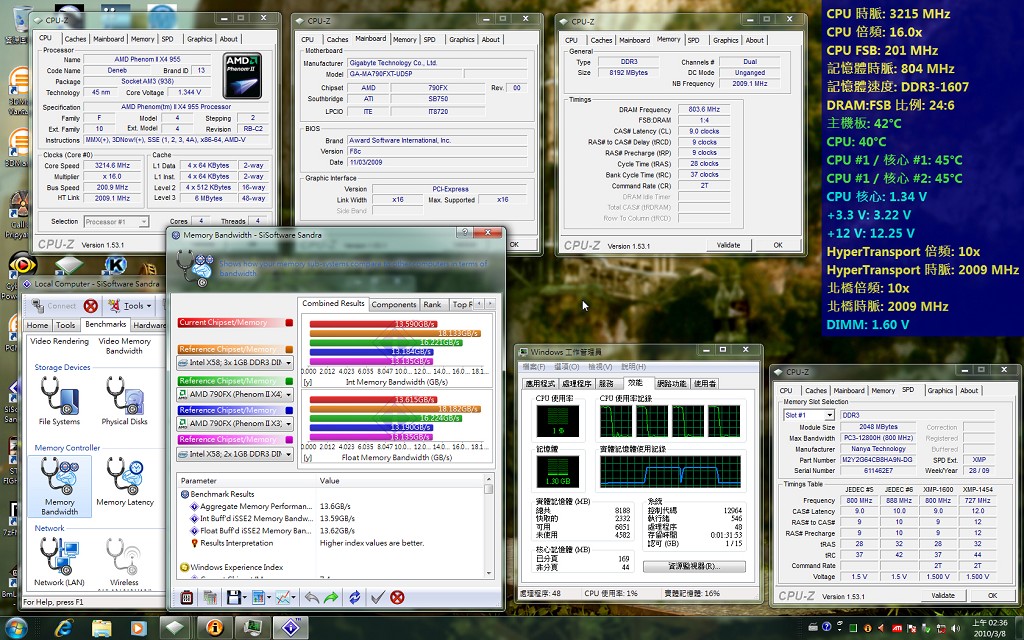
Task: Open the Tools dropdown in Sandra toolbar
Action: 129,306
